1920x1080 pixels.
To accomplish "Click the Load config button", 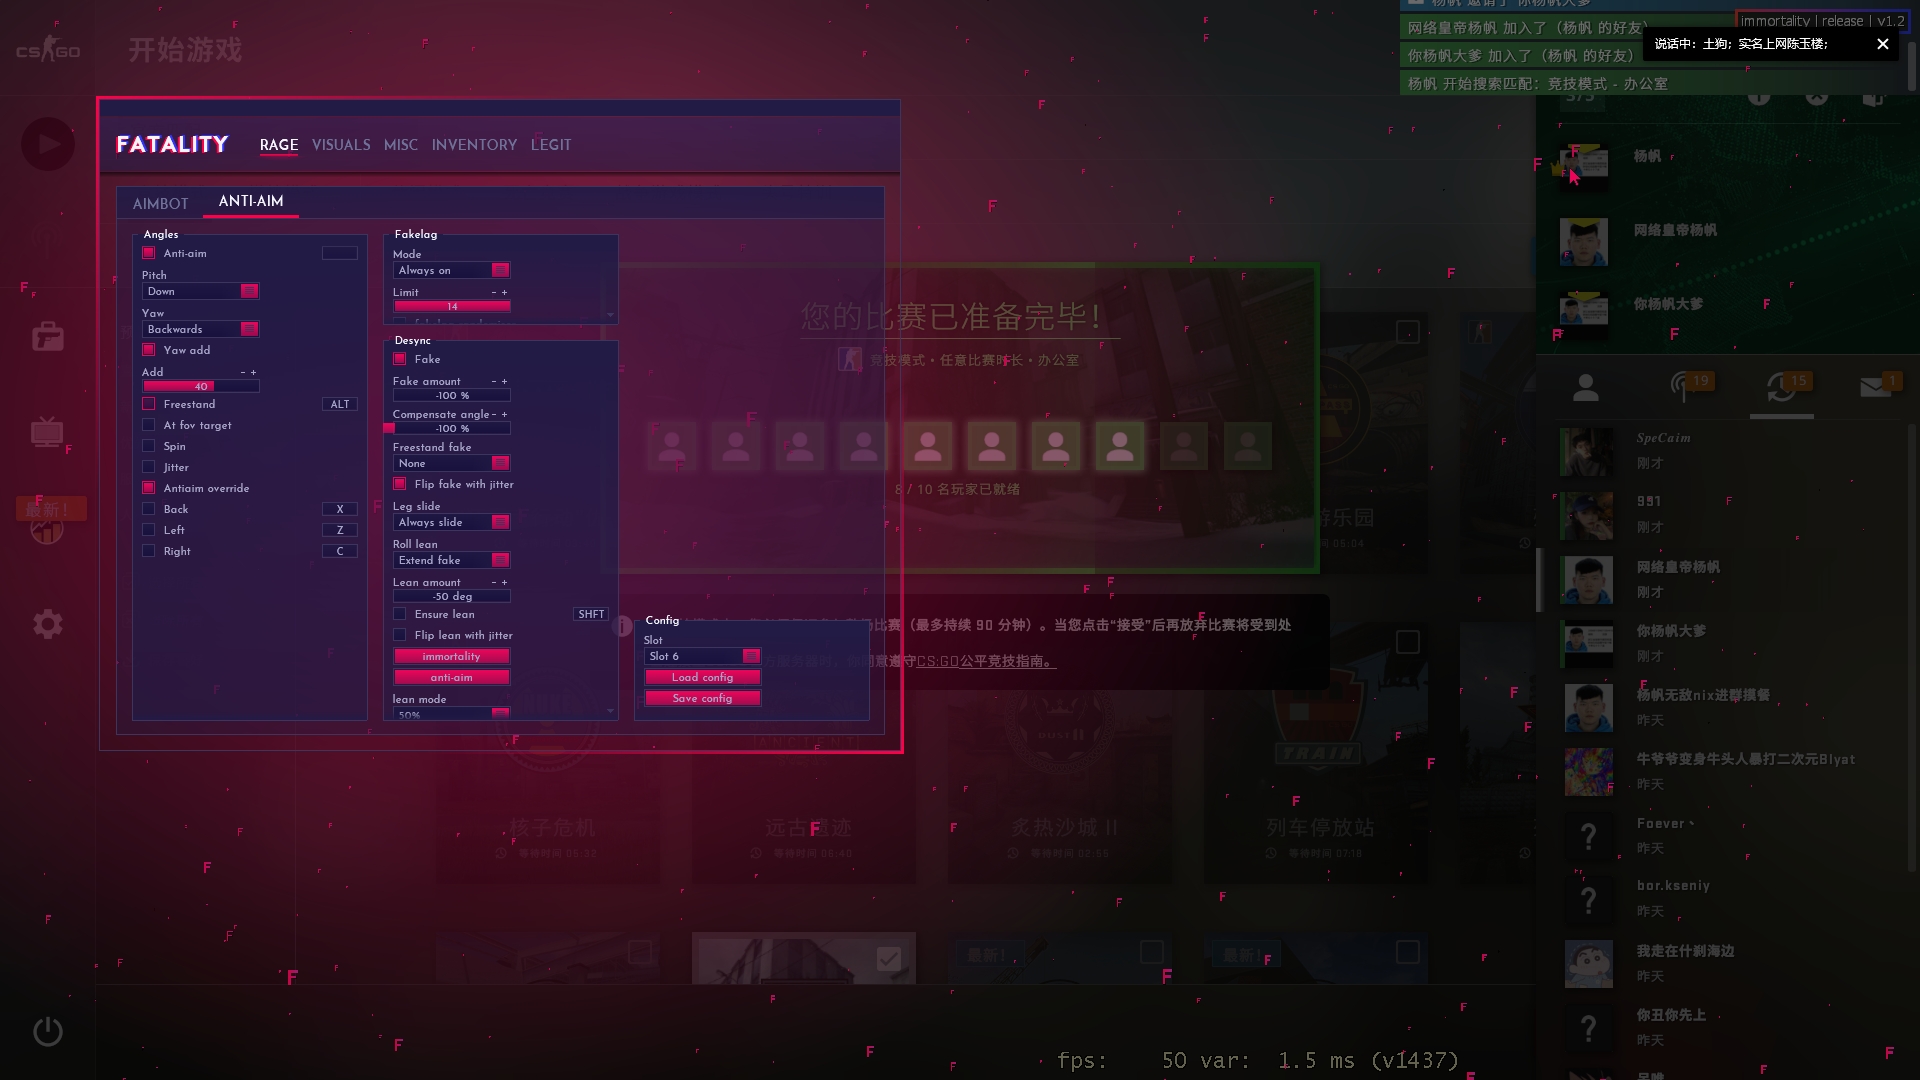I will pos(702,677).
